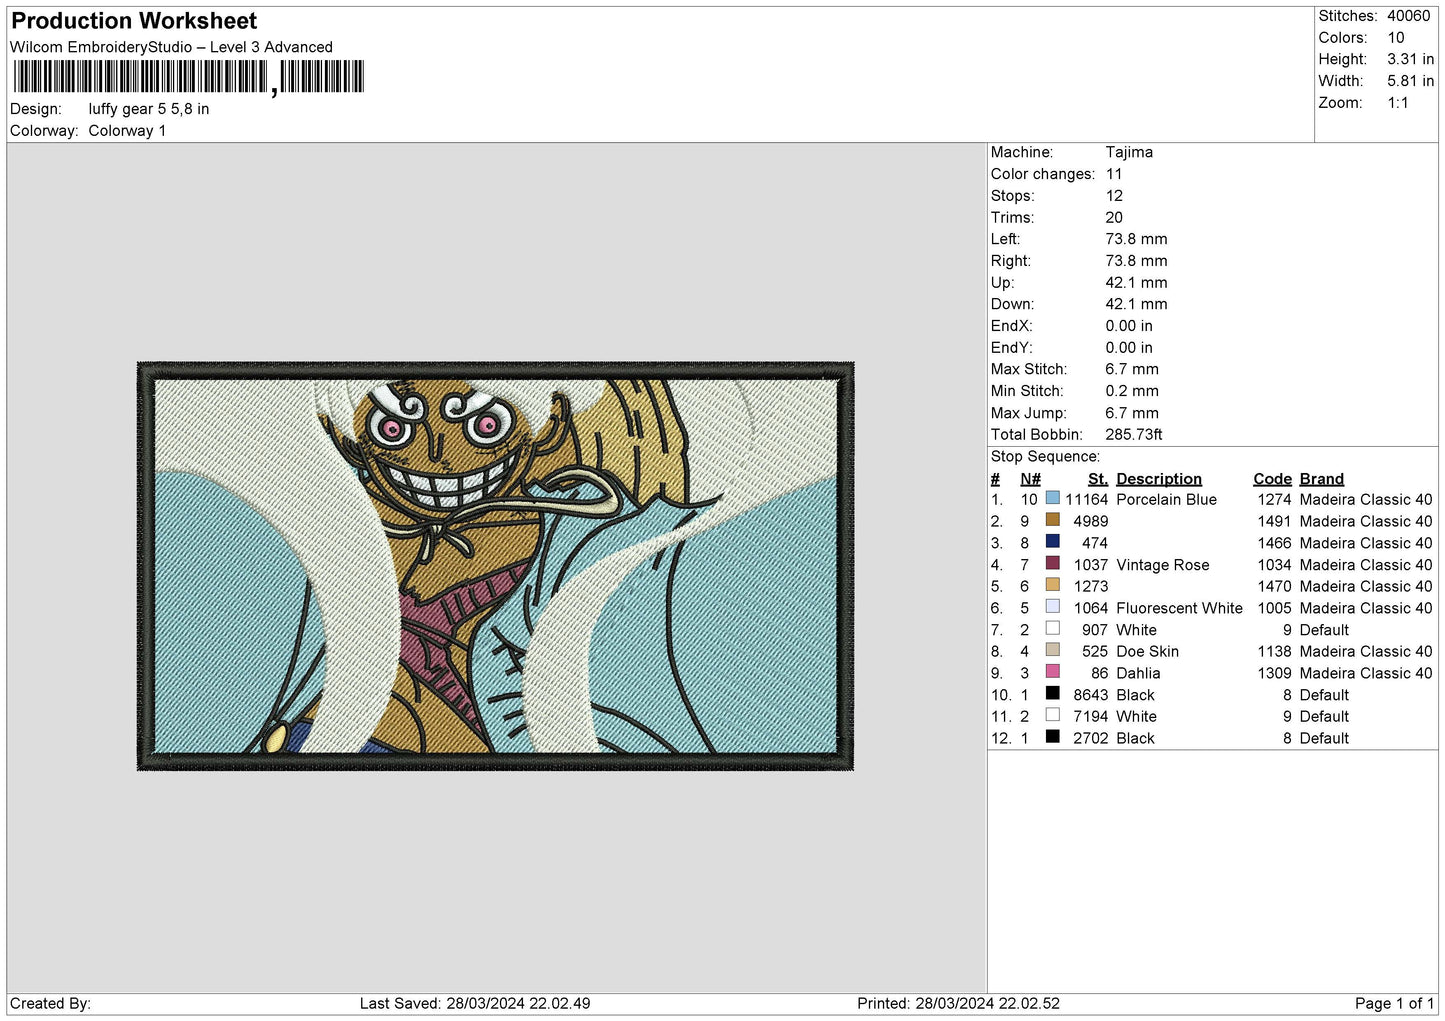Image resolution: width=1445 pixels, height=1021 pixels.
Task: Select thread code "1491"
Action: [x=1275, y=522]
